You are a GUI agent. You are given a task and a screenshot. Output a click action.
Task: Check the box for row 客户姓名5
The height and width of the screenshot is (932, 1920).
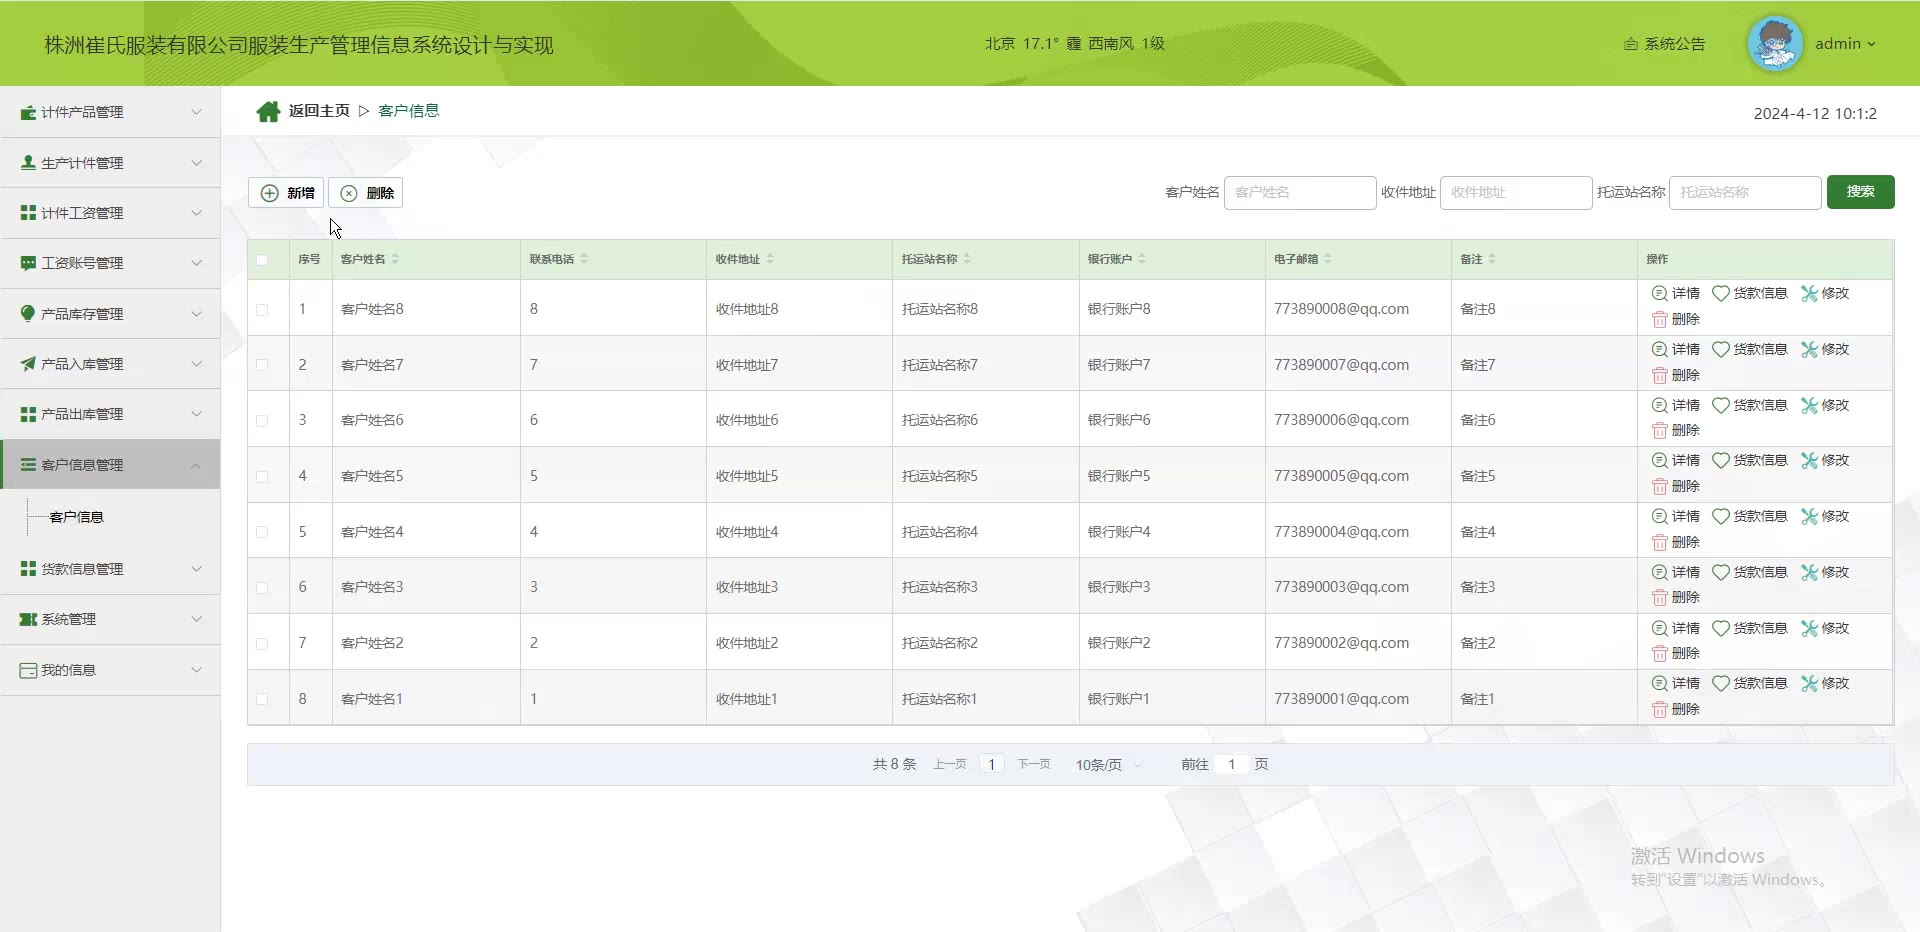point(262,477)
